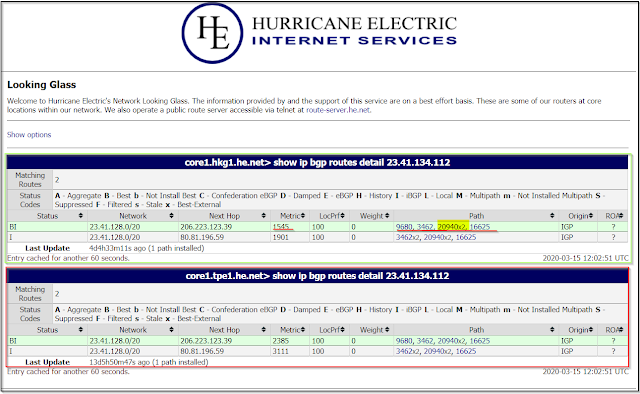Sort tpe1 table by LocPrf column
The height and width of the screenshot is (394, 640).
(329, 329)
